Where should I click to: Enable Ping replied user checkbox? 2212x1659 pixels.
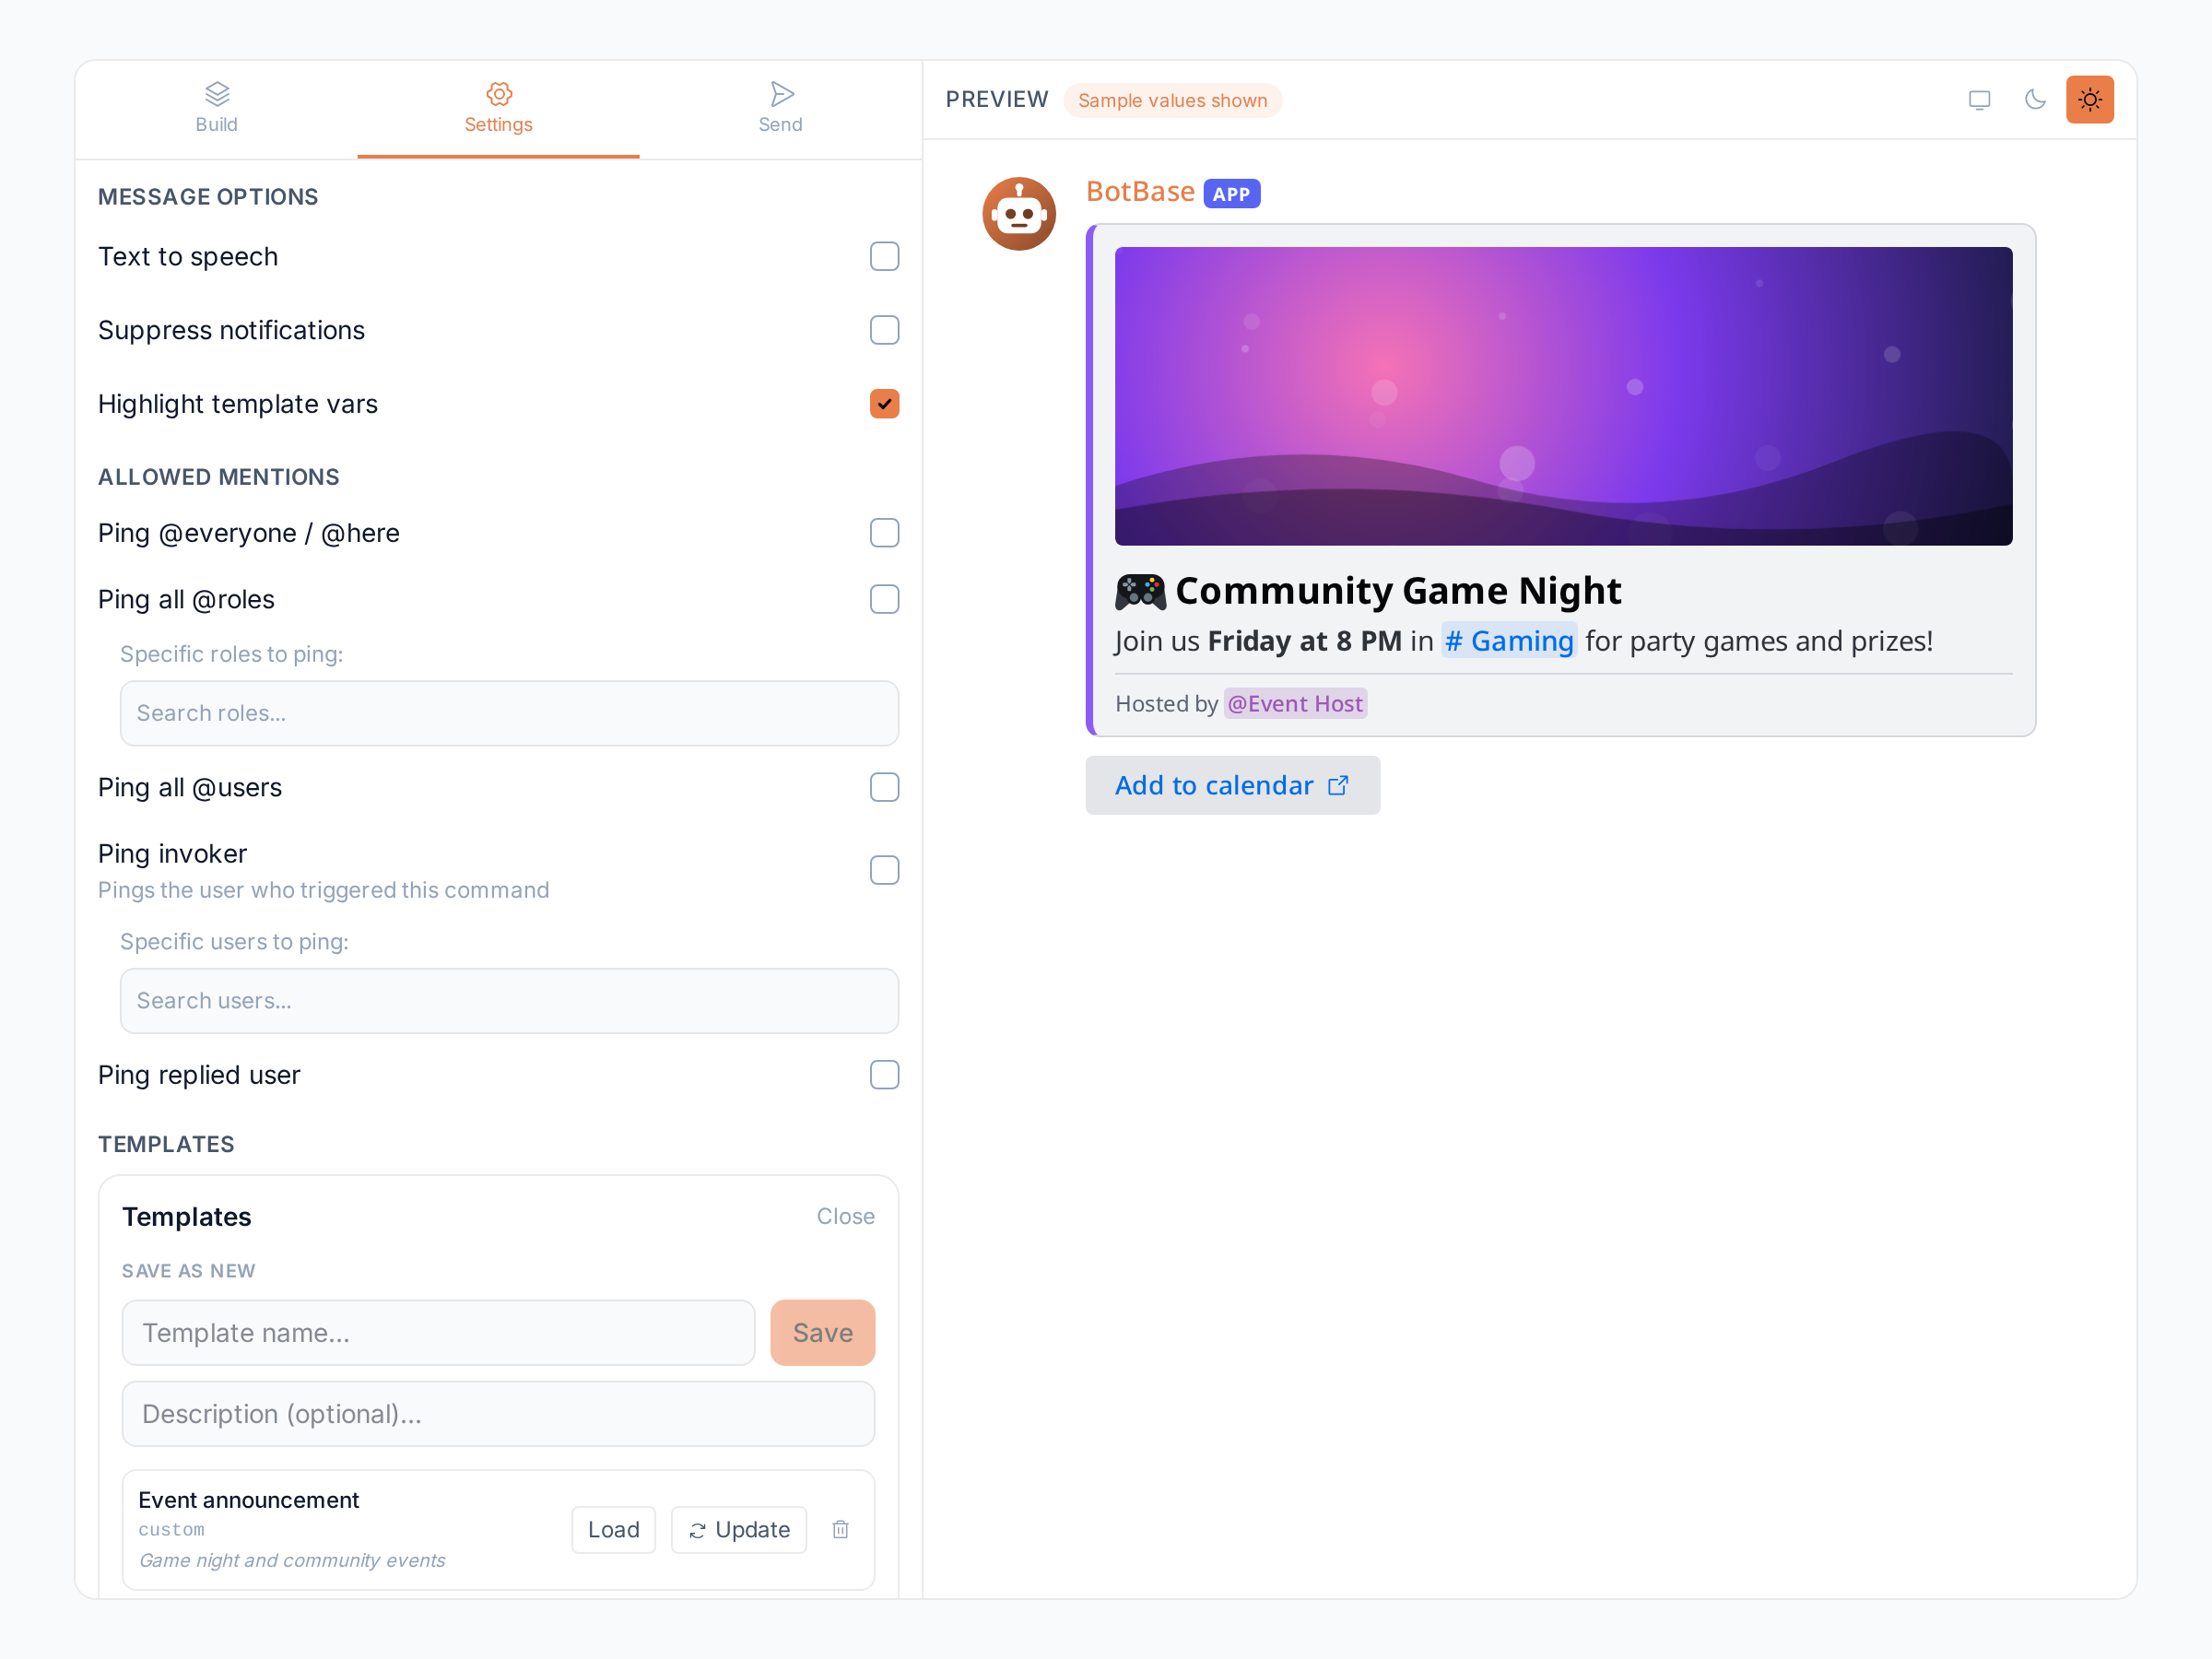[x=884, y=1075]
